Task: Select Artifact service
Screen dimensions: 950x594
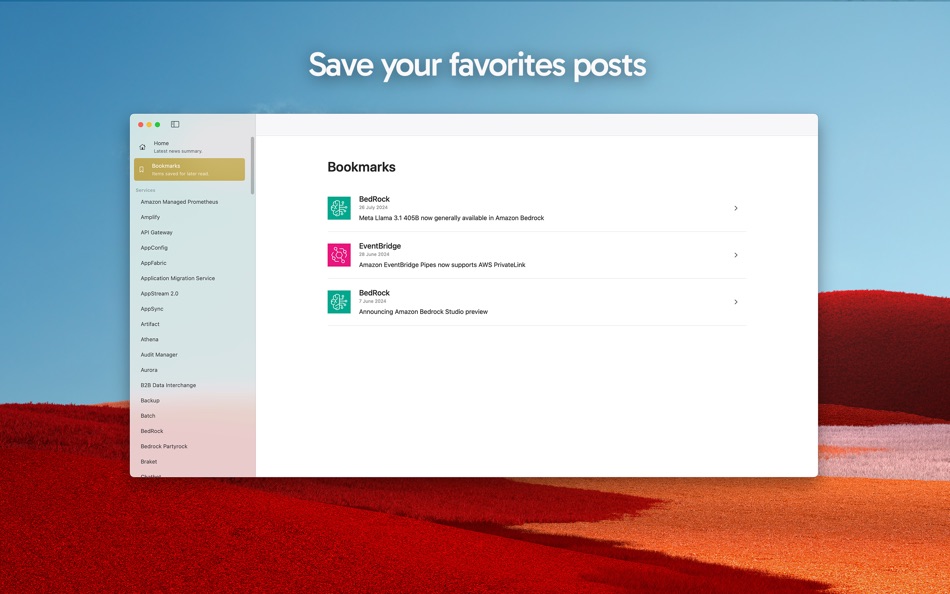Action: pos(150,324)
